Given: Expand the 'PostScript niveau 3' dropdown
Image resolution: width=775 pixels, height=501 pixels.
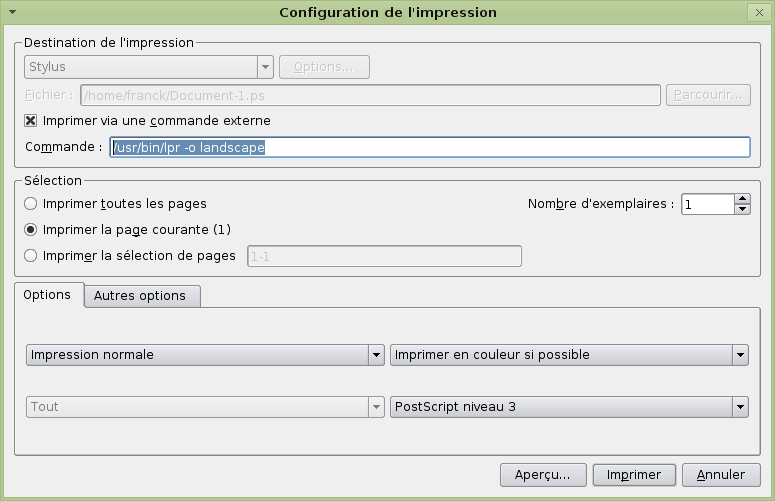Looking at the screenshot, I should (x=740, y=407).
